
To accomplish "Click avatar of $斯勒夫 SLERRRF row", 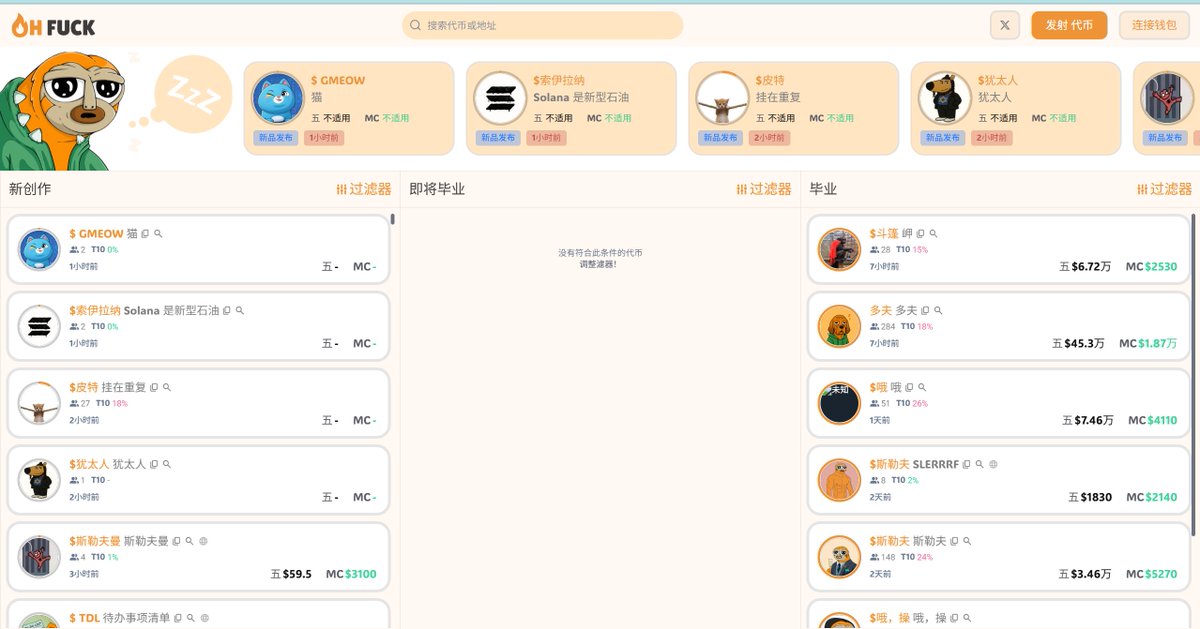I will coord(839,480).
